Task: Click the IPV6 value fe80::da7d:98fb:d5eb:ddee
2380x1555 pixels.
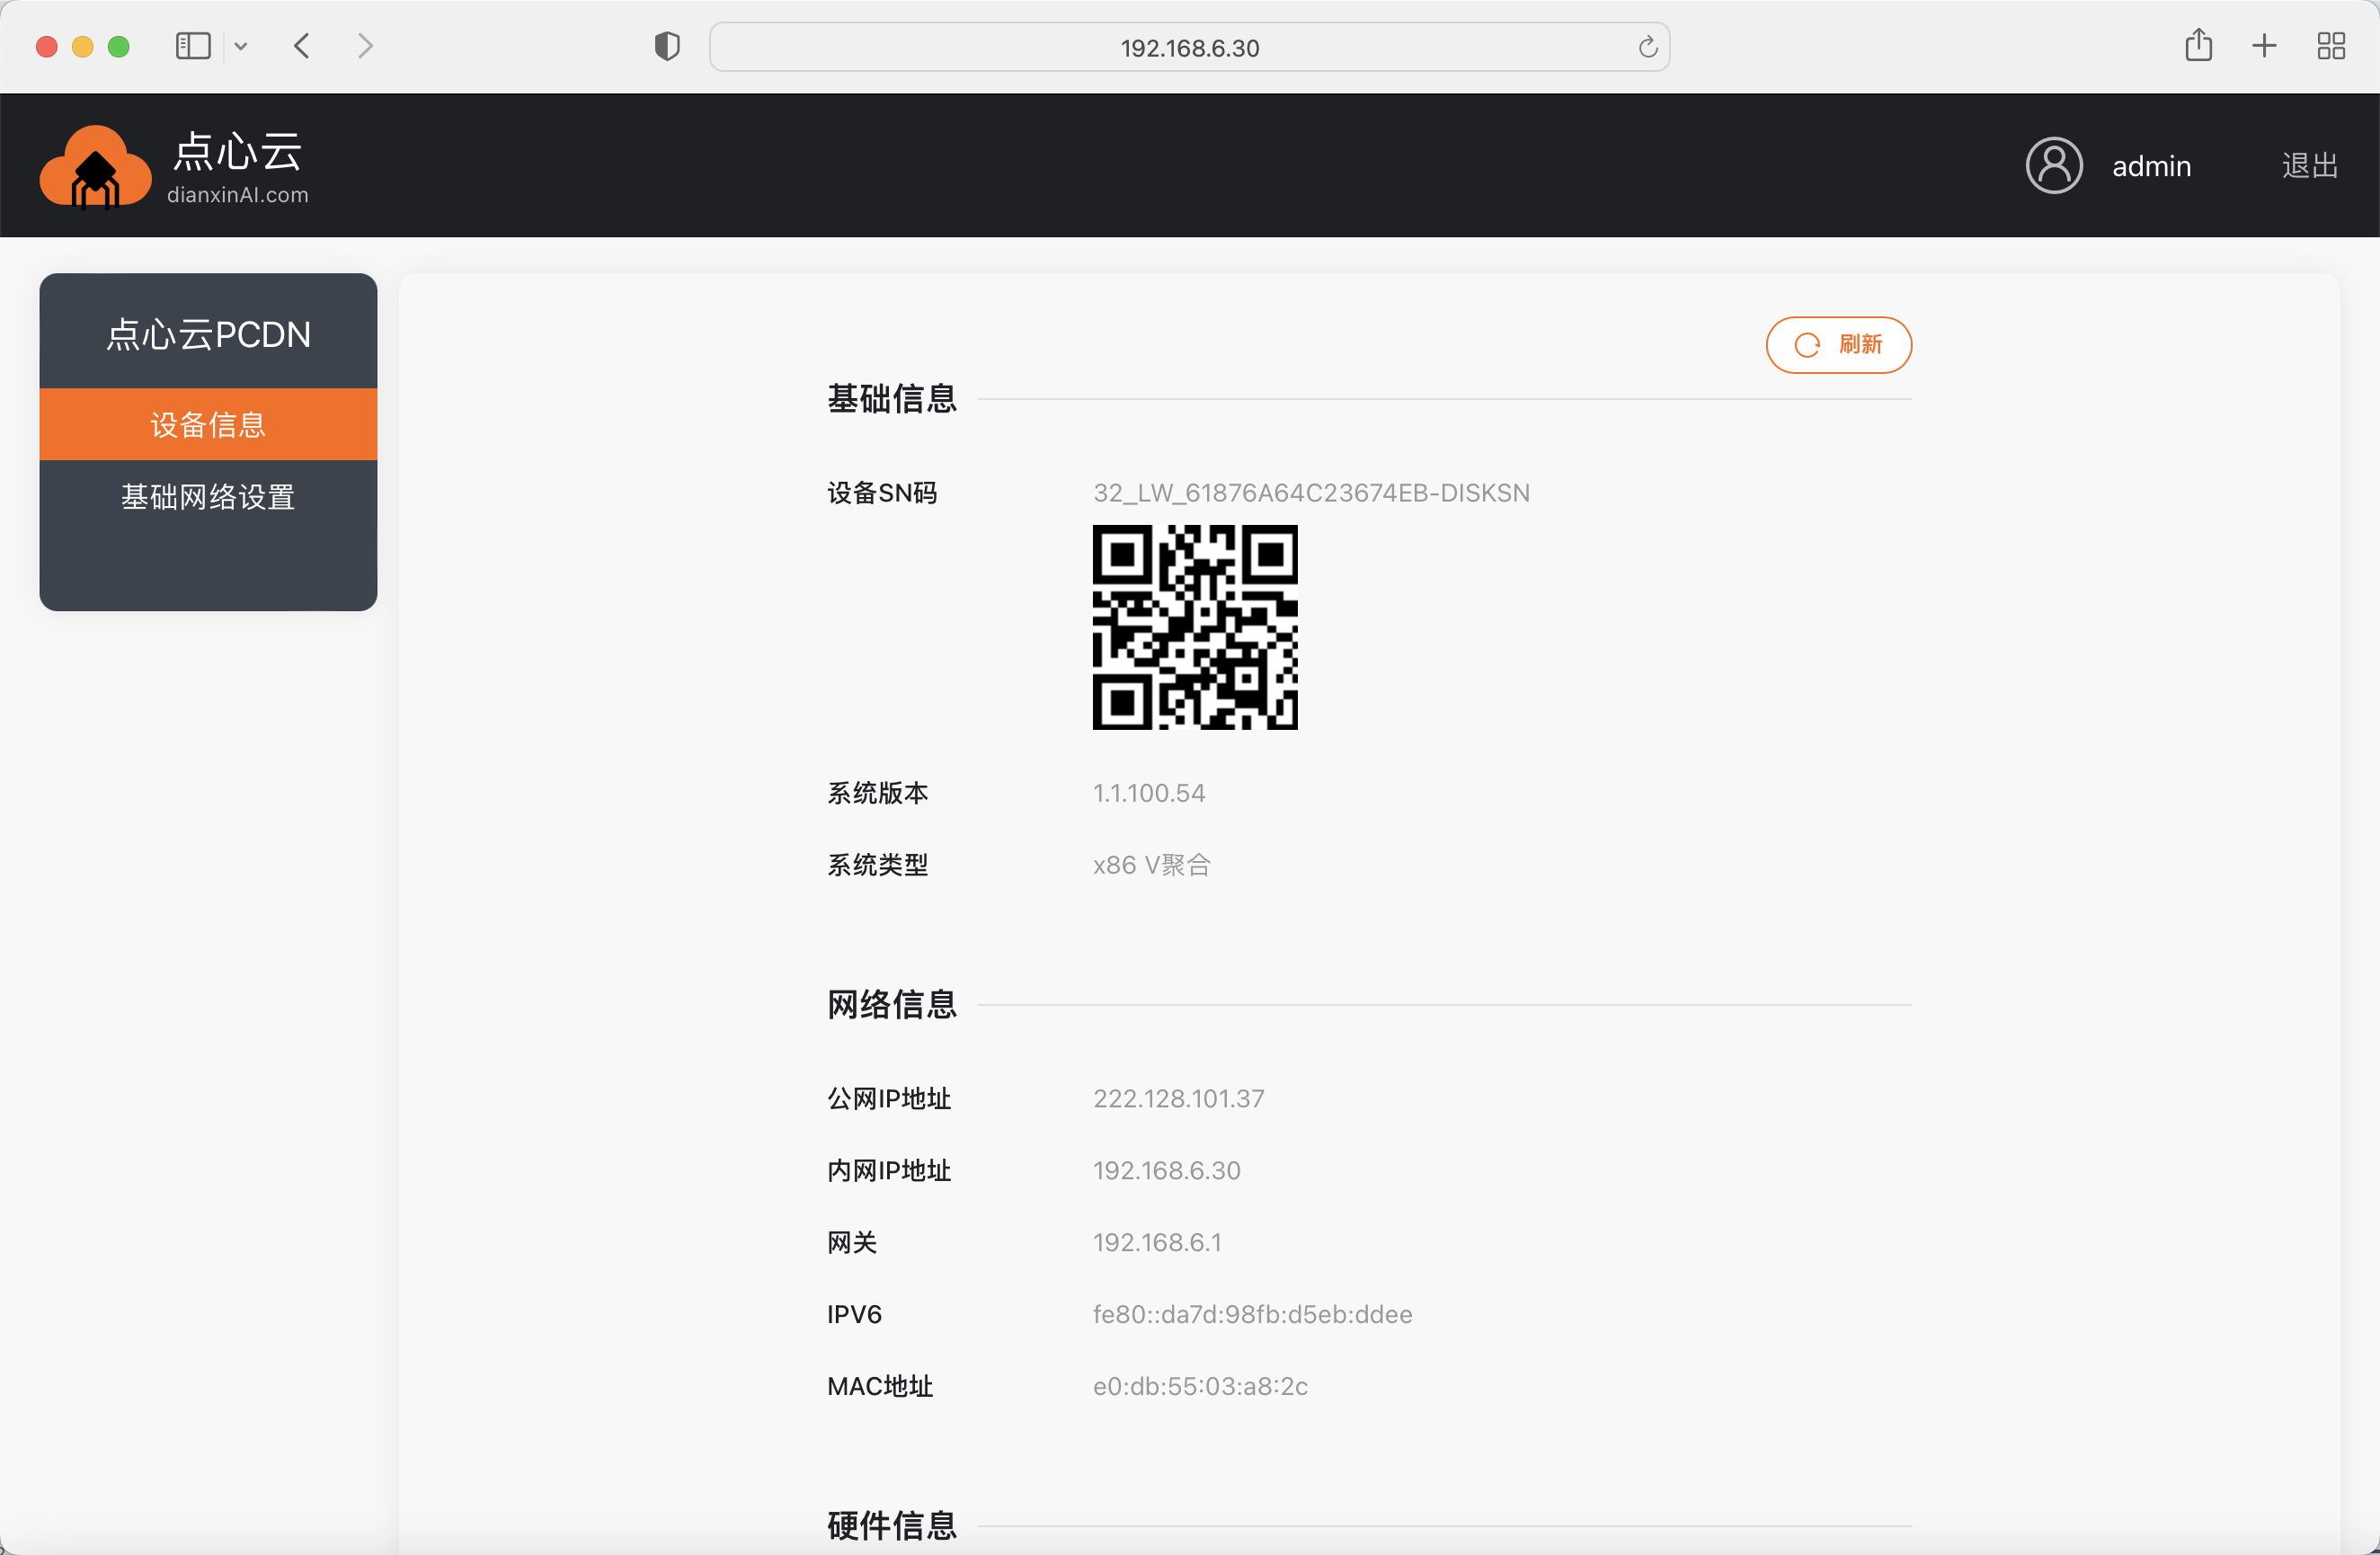Action: coord(1252,1314)
